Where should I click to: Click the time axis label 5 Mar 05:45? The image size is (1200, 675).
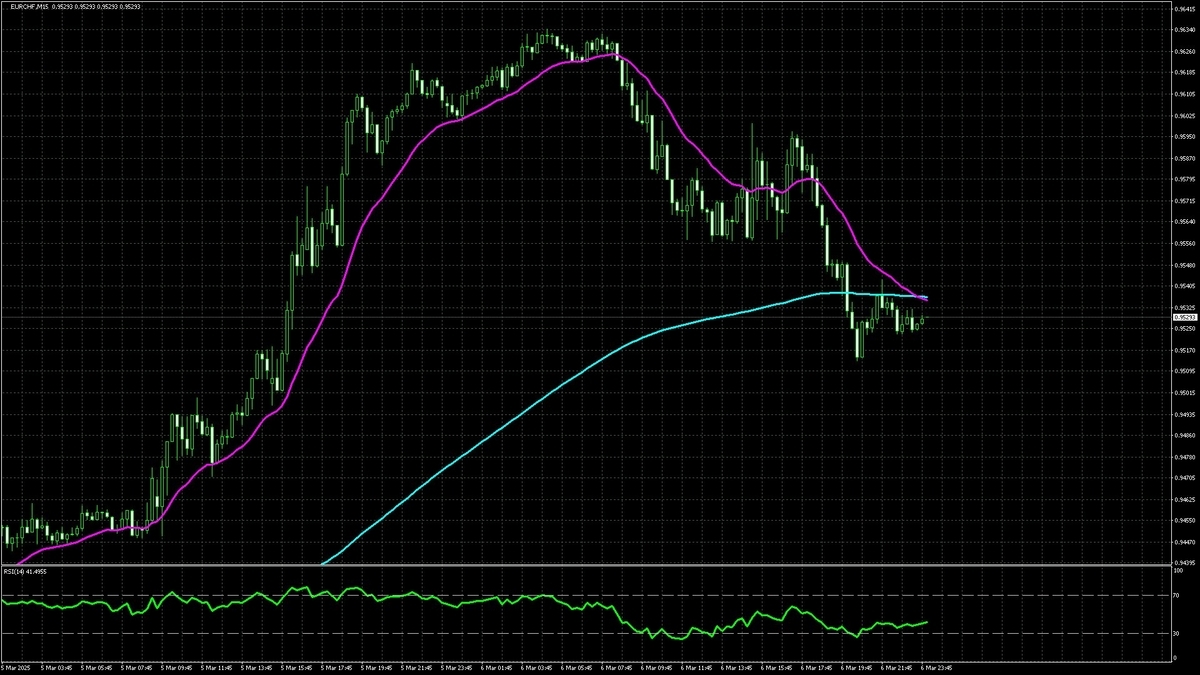pyautogui.click(x=95, y=666)
